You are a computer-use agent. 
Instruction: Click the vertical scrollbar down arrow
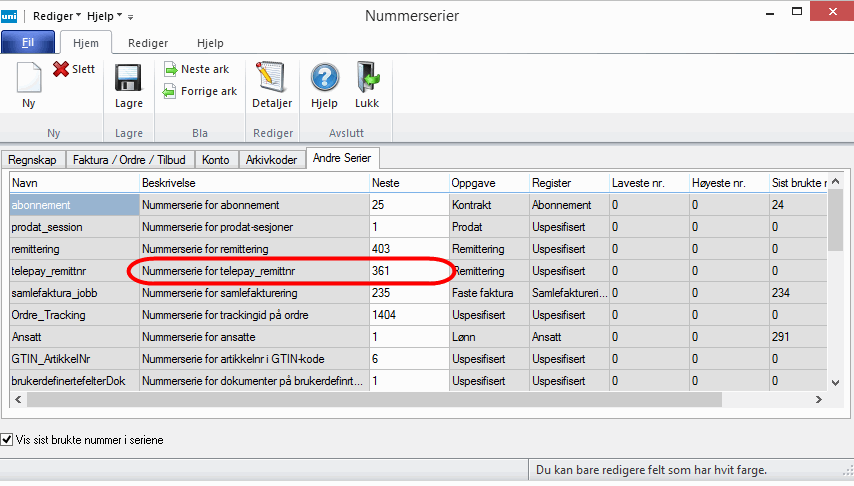[x=834, y=381]
